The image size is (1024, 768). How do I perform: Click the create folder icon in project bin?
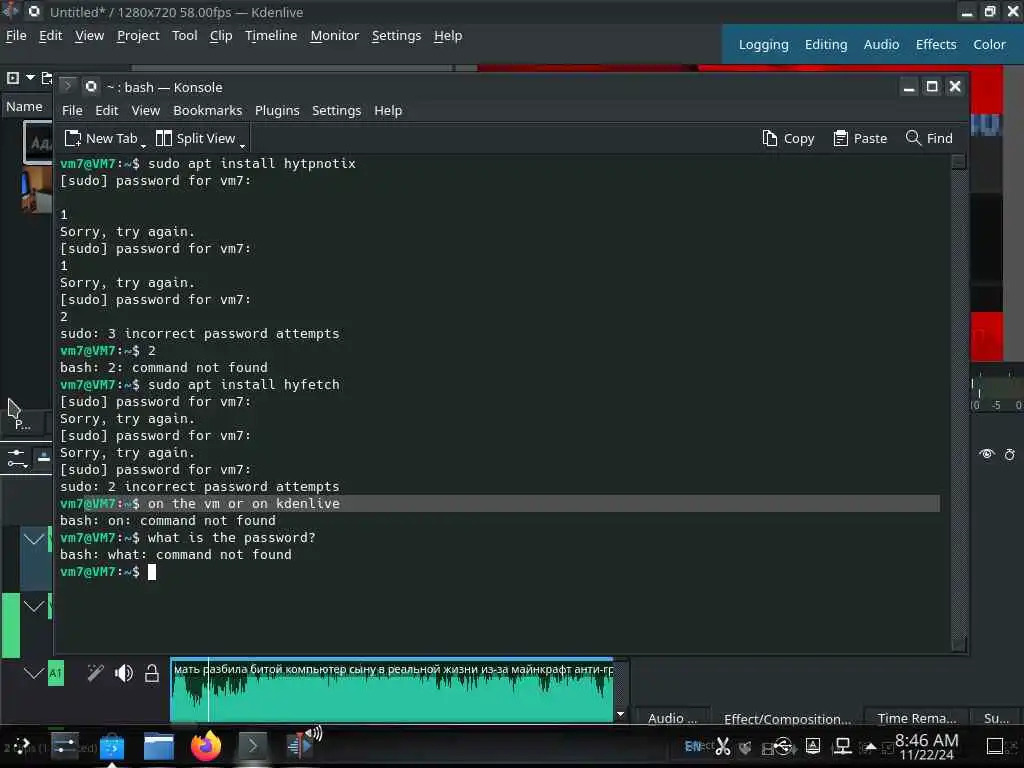point(46,78)
